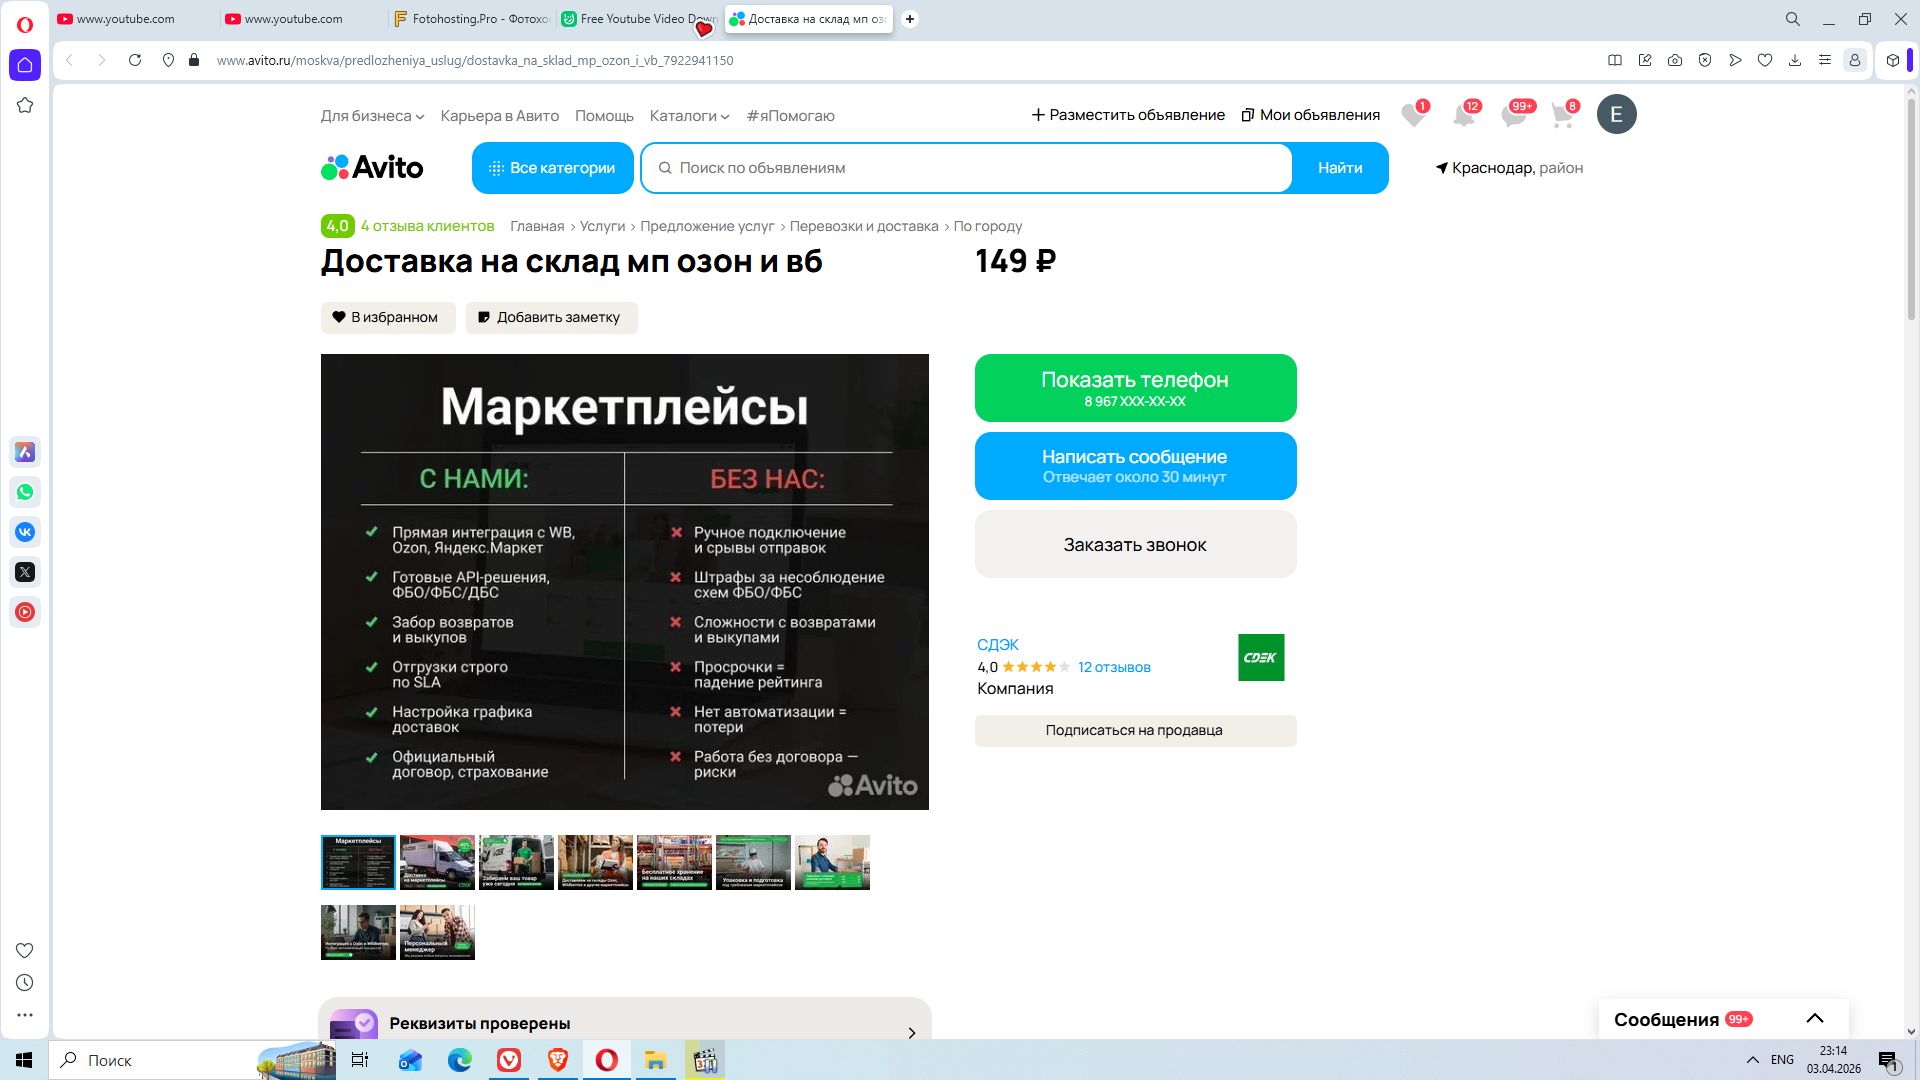Open the Avito shopping cart icon
Screen dimensions: 1920x1080
[x=1562, y=116]
